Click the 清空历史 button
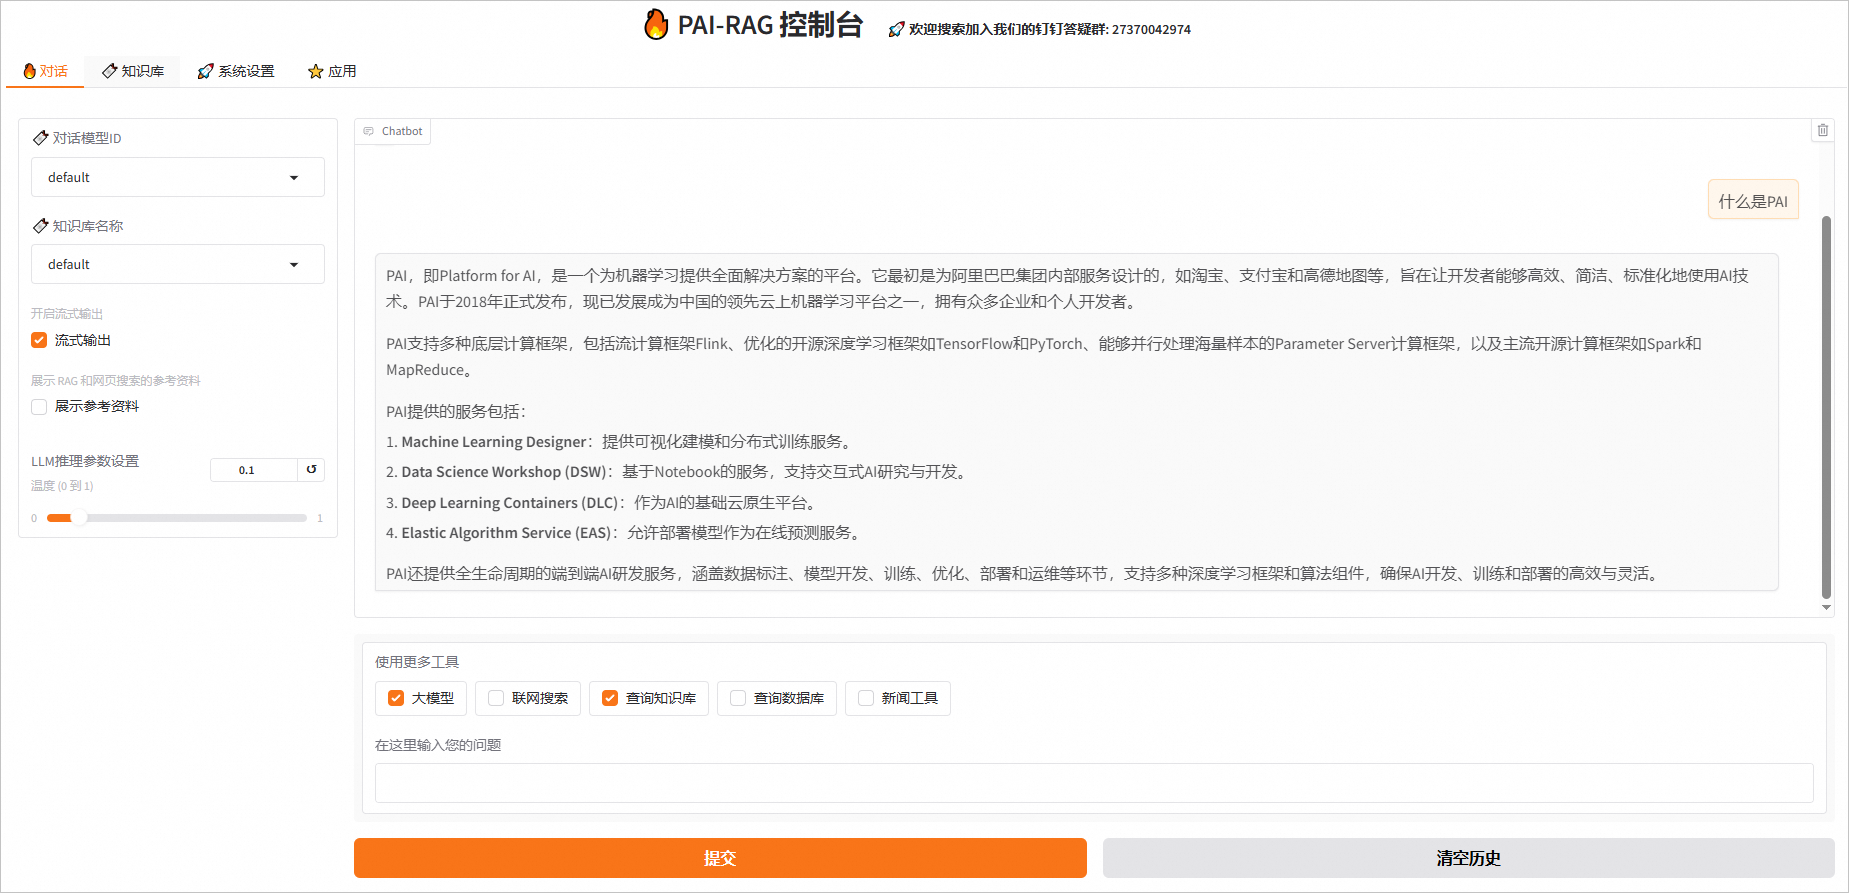The width and height of the screenshot is (1849, 893). click(x=1469, y=858)
